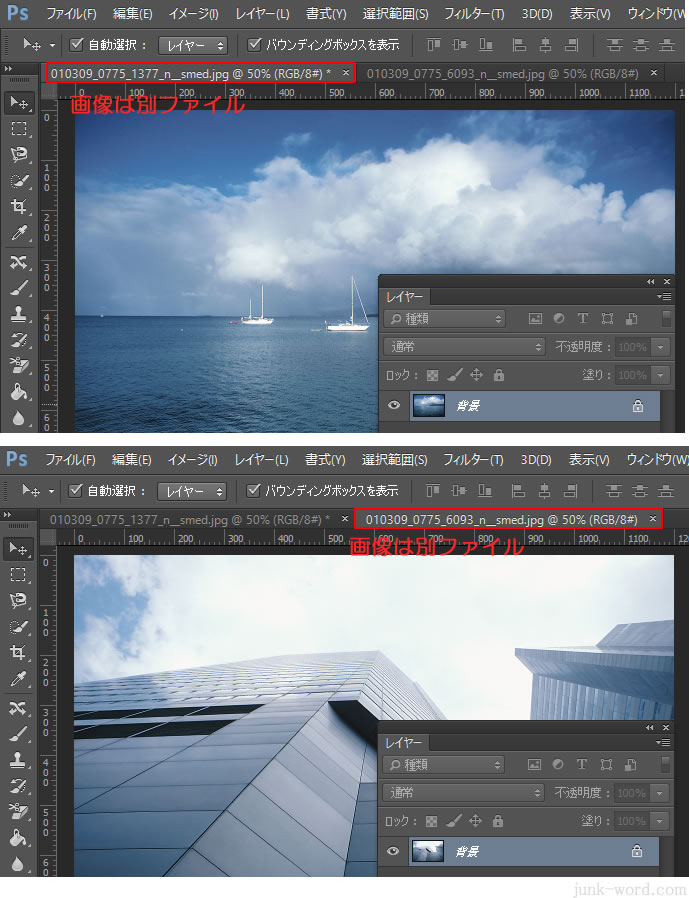Select the Eyedropper tool in the yacht-image window

pos(19,233)
